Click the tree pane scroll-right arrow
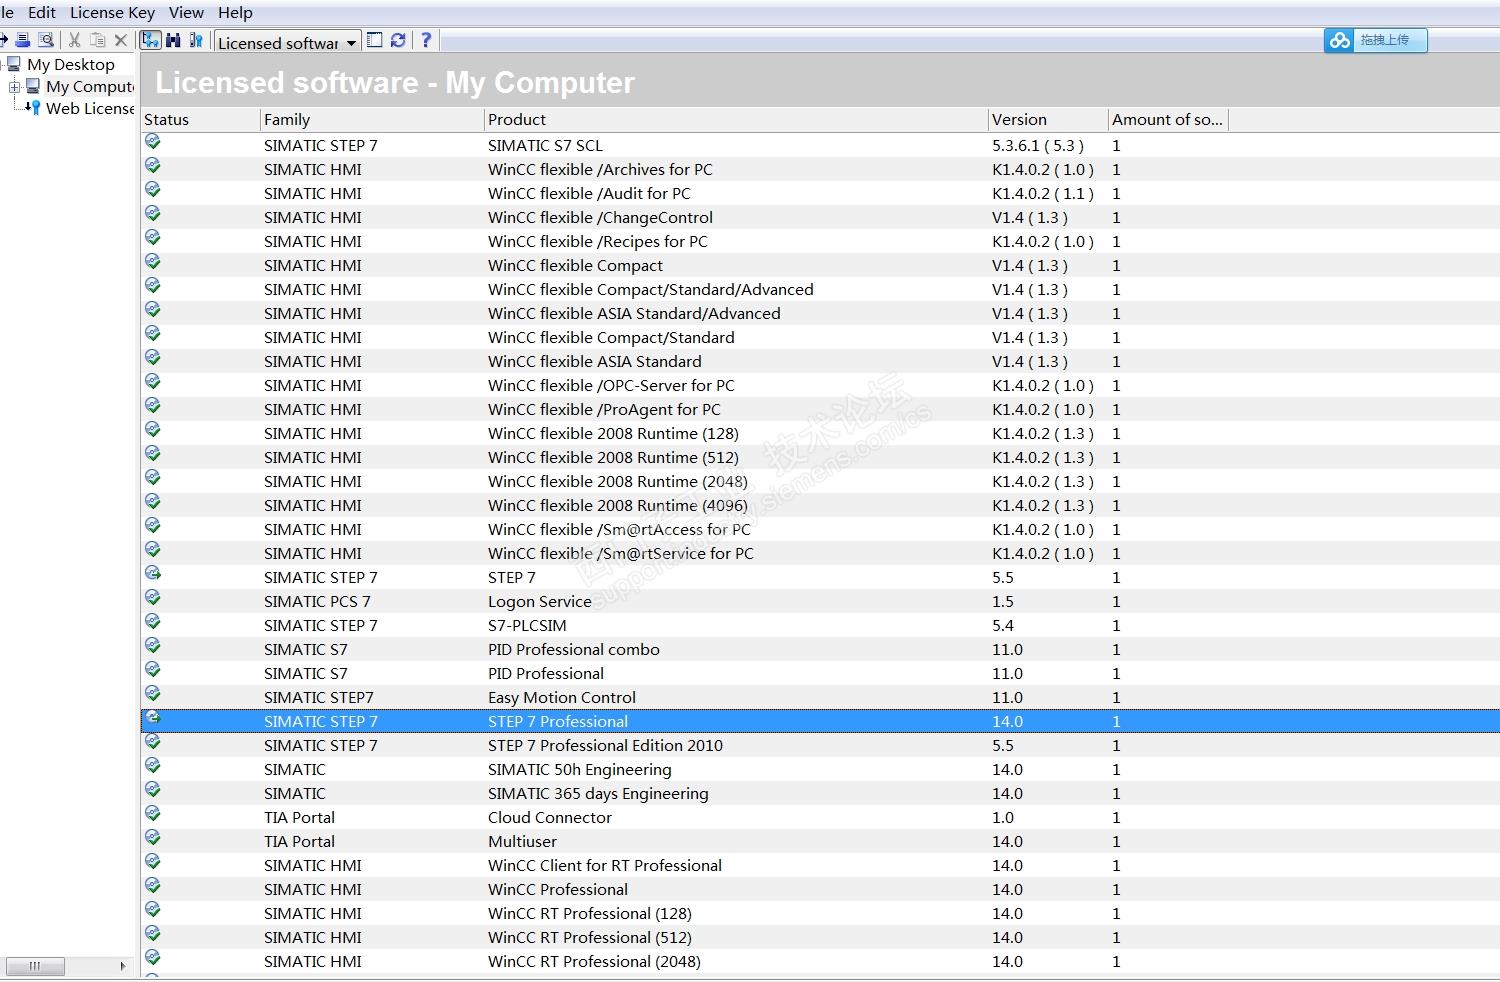 123,966
